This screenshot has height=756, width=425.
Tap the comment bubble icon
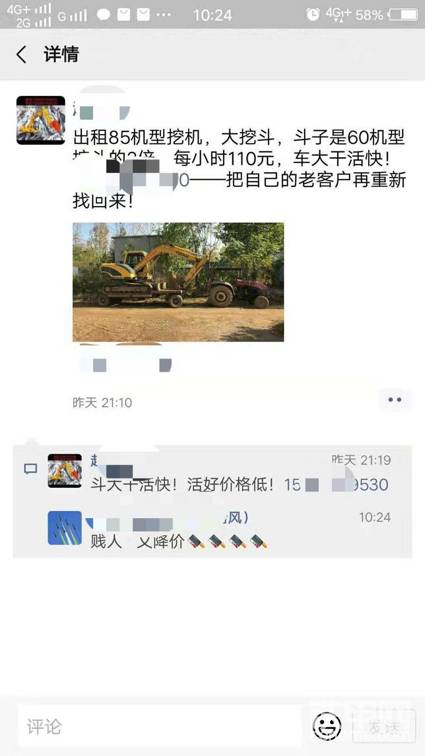coord(30,468)
